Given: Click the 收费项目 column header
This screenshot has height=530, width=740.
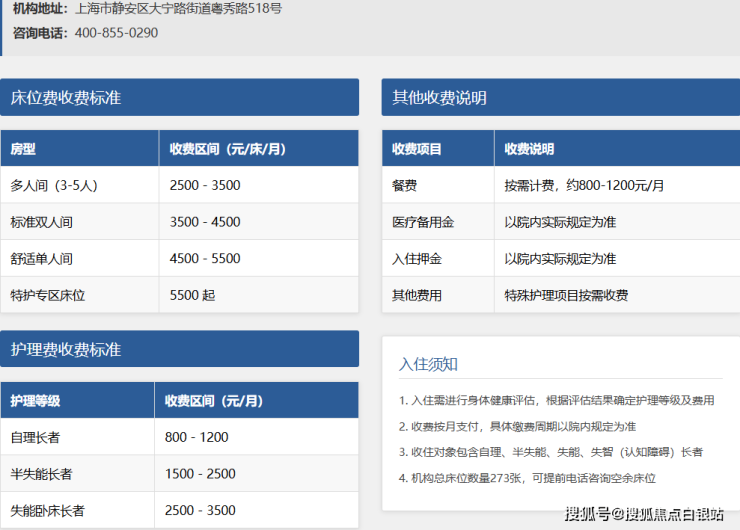Looking at the screenshot, I should tap(438, 149).
